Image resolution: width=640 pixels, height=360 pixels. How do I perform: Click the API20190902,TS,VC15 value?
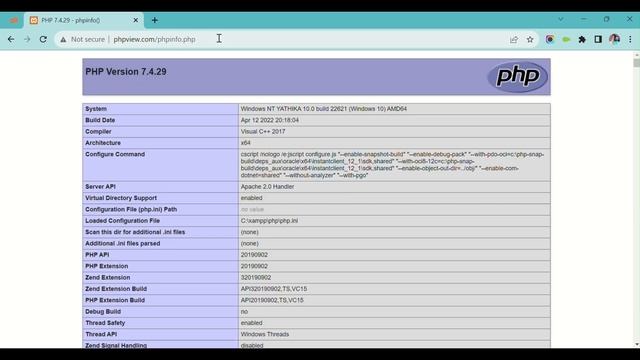272,300
